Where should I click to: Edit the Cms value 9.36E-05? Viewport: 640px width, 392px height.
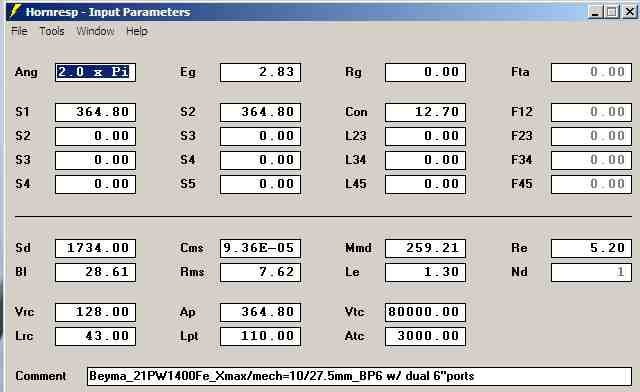(260, 248)
